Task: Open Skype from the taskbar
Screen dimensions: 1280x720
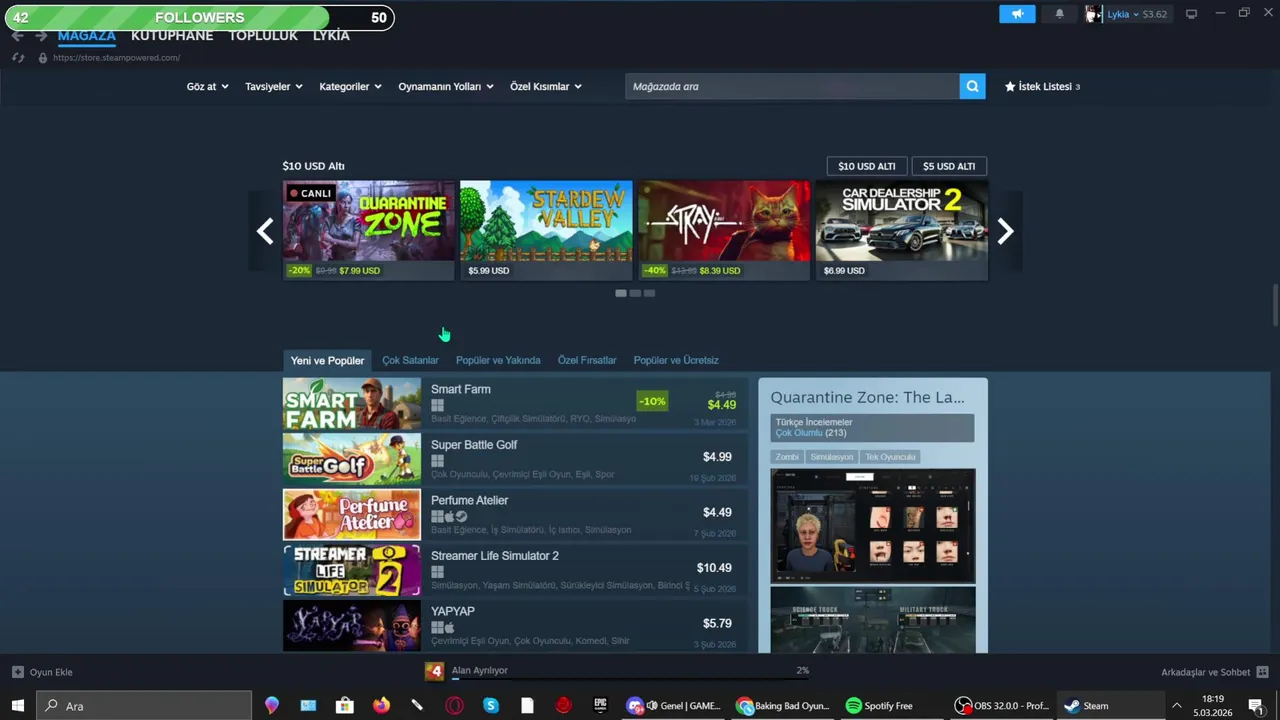Action: click(490, 705)
